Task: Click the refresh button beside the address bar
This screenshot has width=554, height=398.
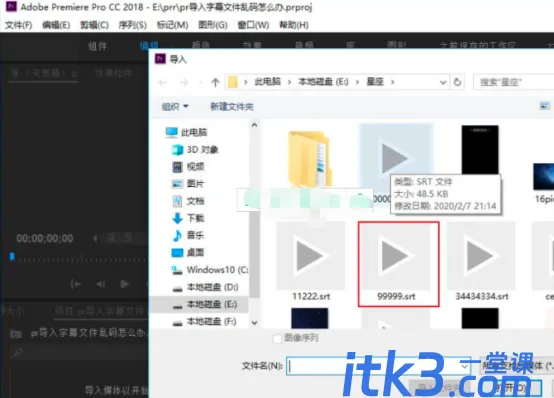Action: tap(457, 82)
